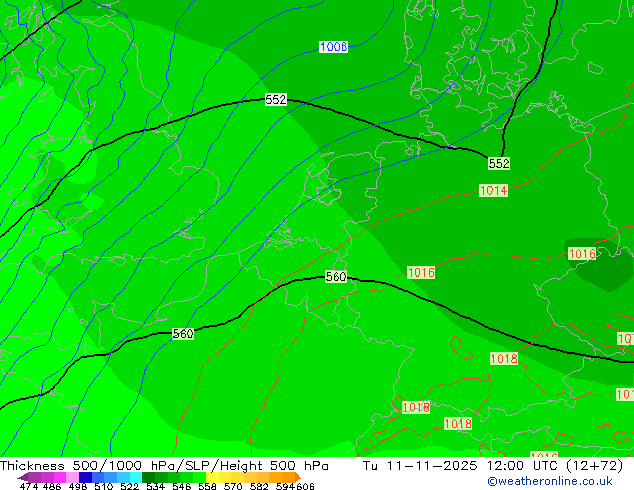The image size is (634, 490).
Task: Click the cyan legend swatch before dark green
Action: (x=136, y=477)
